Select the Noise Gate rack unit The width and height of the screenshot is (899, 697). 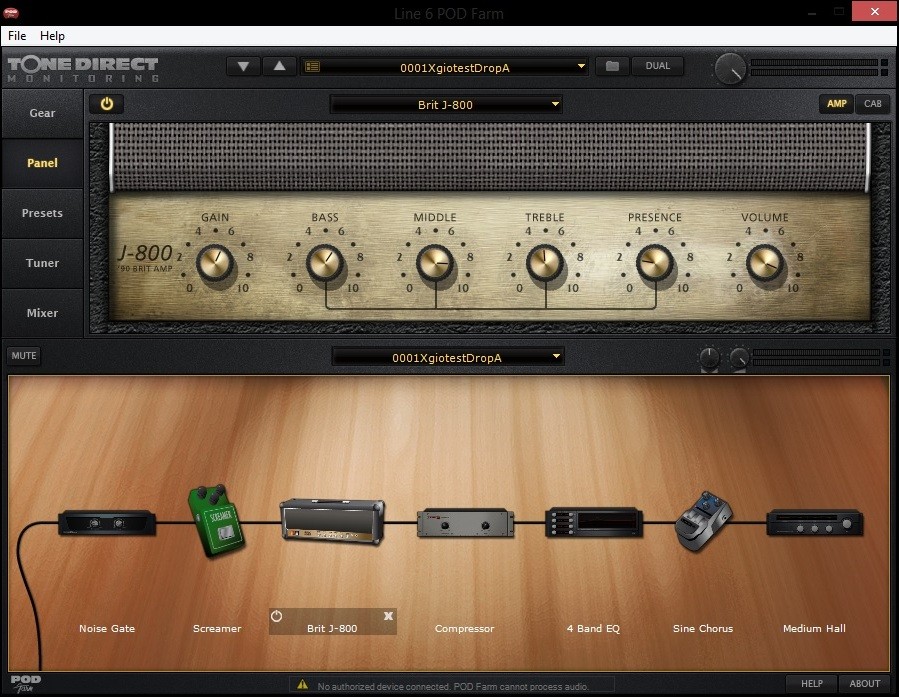tap(107, 523)
